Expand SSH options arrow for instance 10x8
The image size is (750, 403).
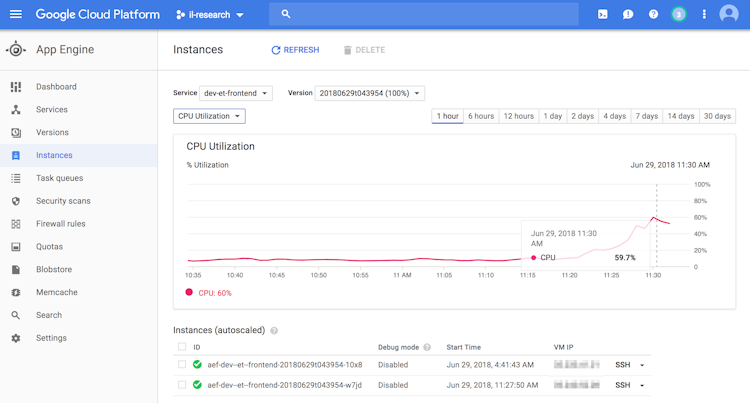point(642,365)
